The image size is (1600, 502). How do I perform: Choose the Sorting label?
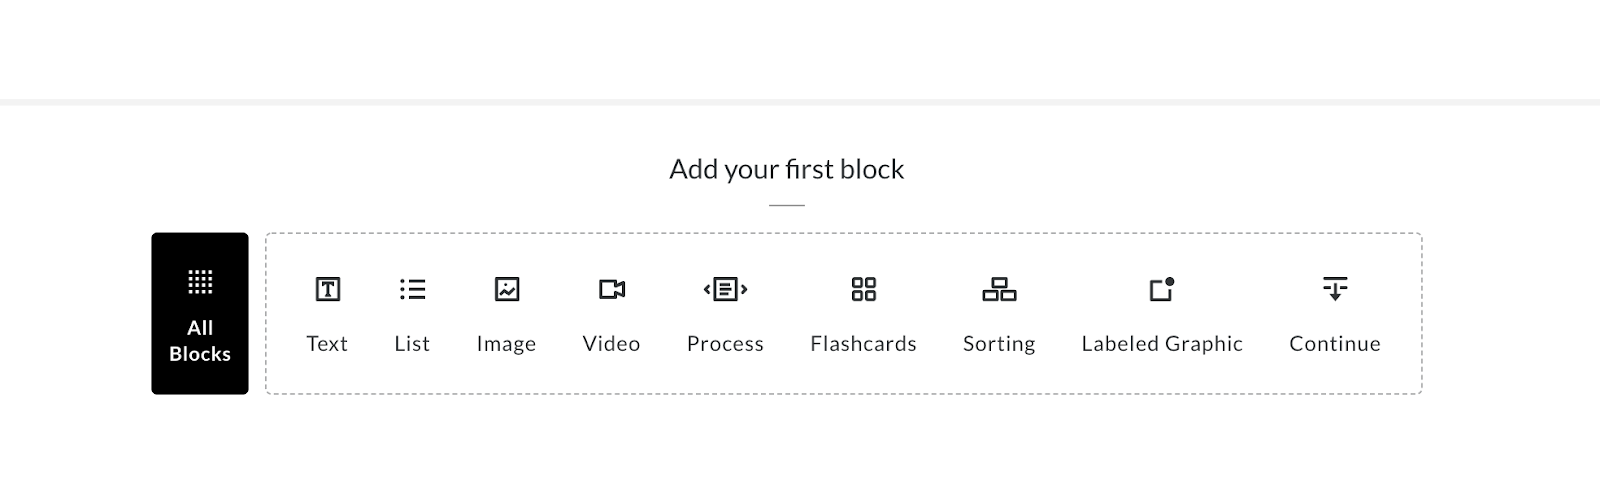click(999, 344)
